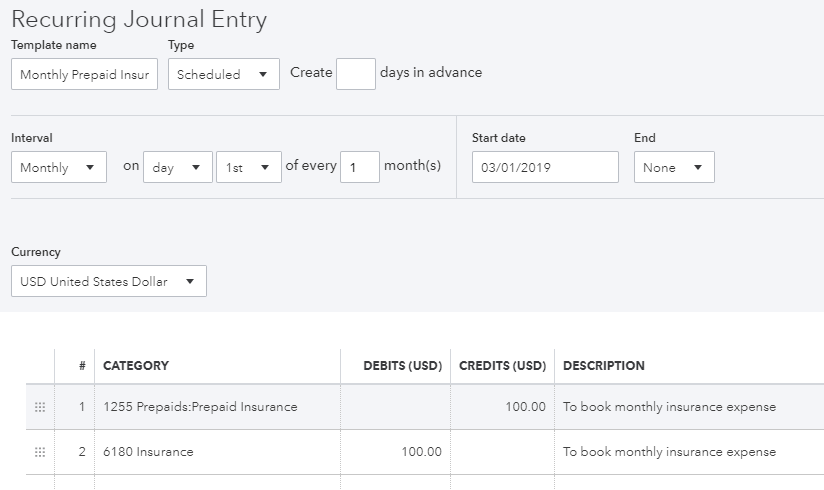The image size is (824, 490).
Task: Click the Recurring Journal Entry heading
Action: point(139,20)
